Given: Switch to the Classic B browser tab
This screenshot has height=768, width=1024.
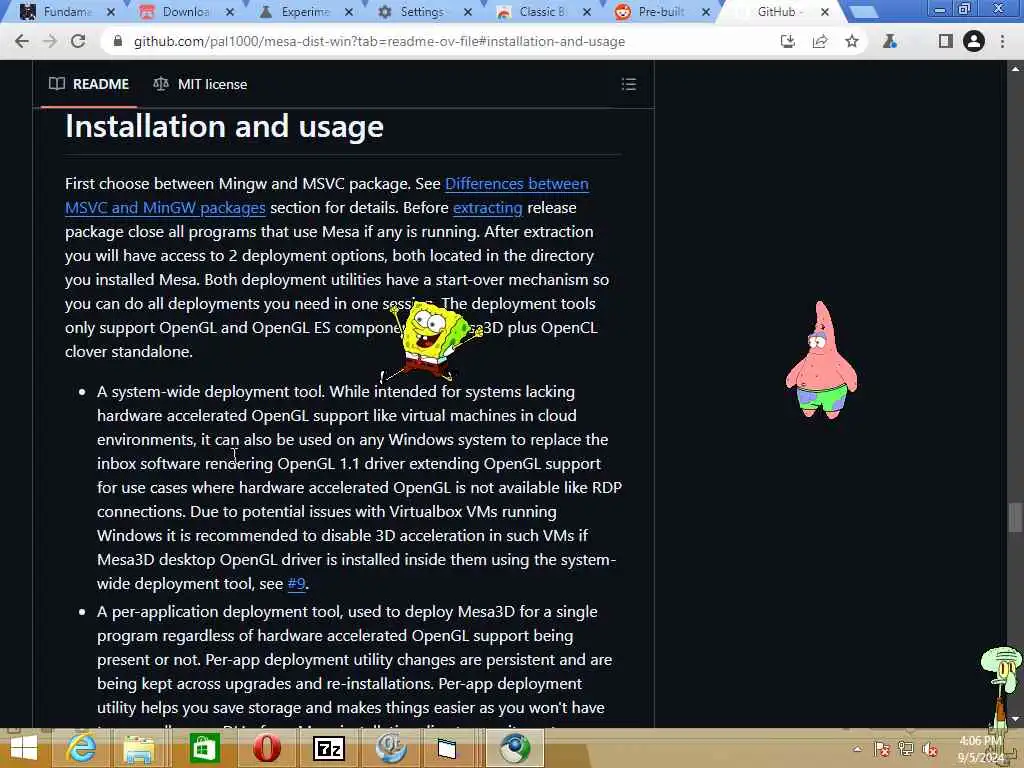Looking at the screenshot, I should (542, 12).
